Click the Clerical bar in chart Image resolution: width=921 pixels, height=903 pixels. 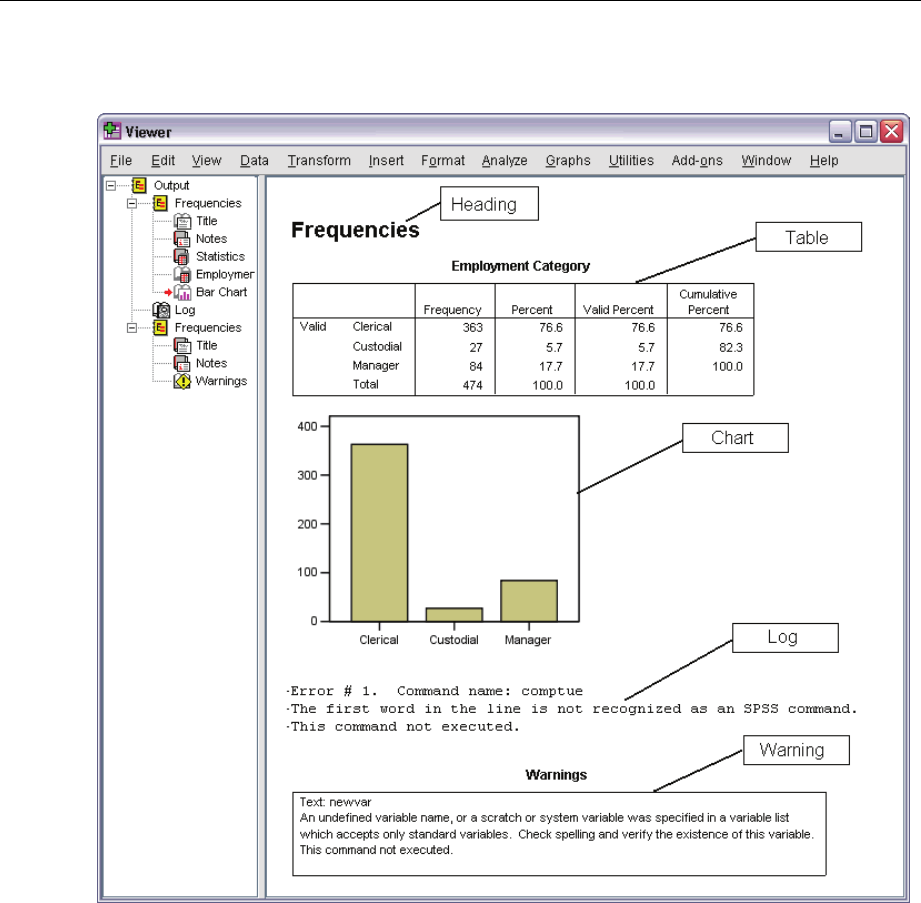click(x=379, y=532)
